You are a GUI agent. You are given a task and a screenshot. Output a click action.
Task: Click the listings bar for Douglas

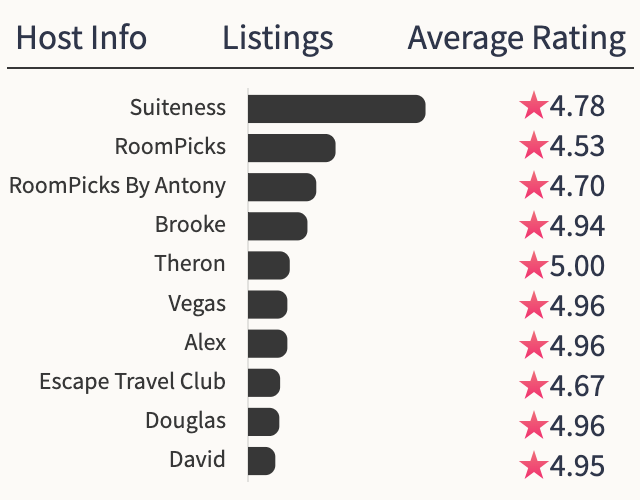pos(263,422)
